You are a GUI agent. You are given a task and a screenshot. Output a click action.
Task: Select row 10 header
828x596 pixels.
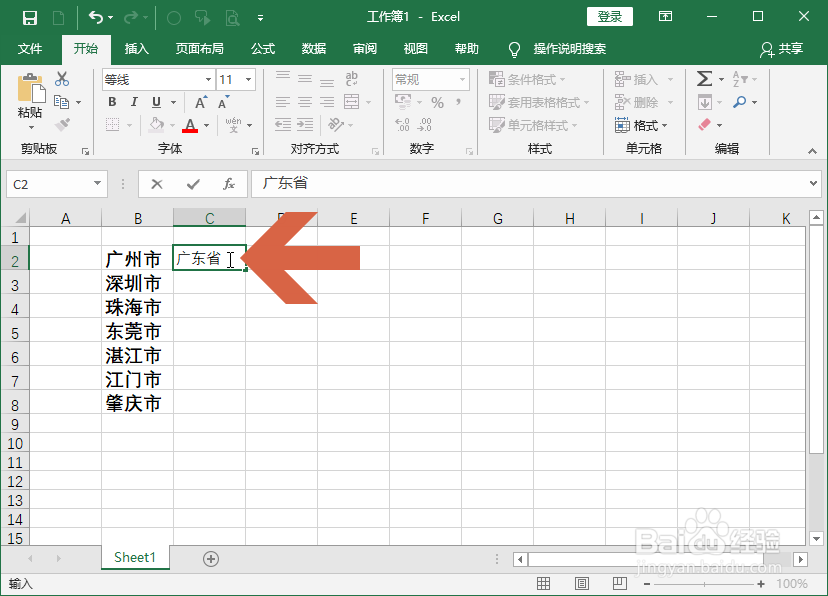pos(15,443)
